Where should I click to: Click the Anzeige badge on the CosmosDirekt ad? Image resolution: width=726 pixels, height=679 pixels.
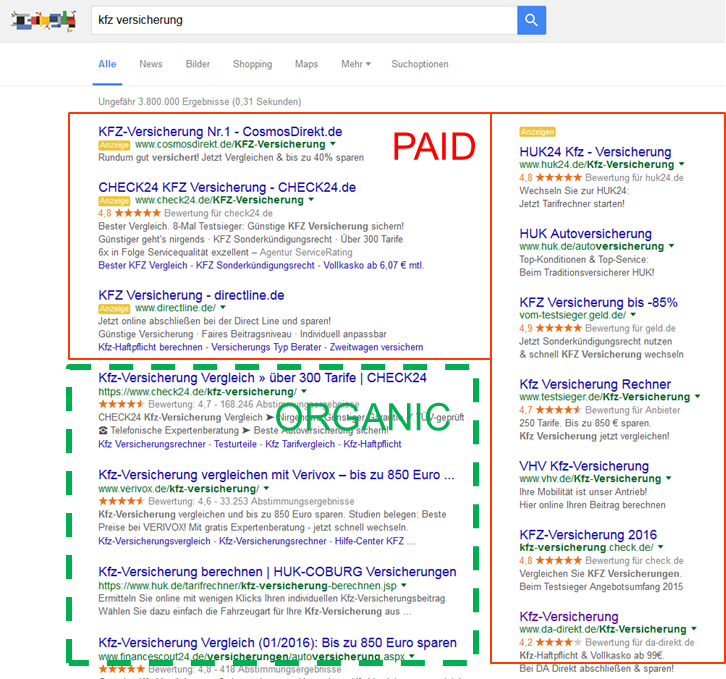(114, 145)
